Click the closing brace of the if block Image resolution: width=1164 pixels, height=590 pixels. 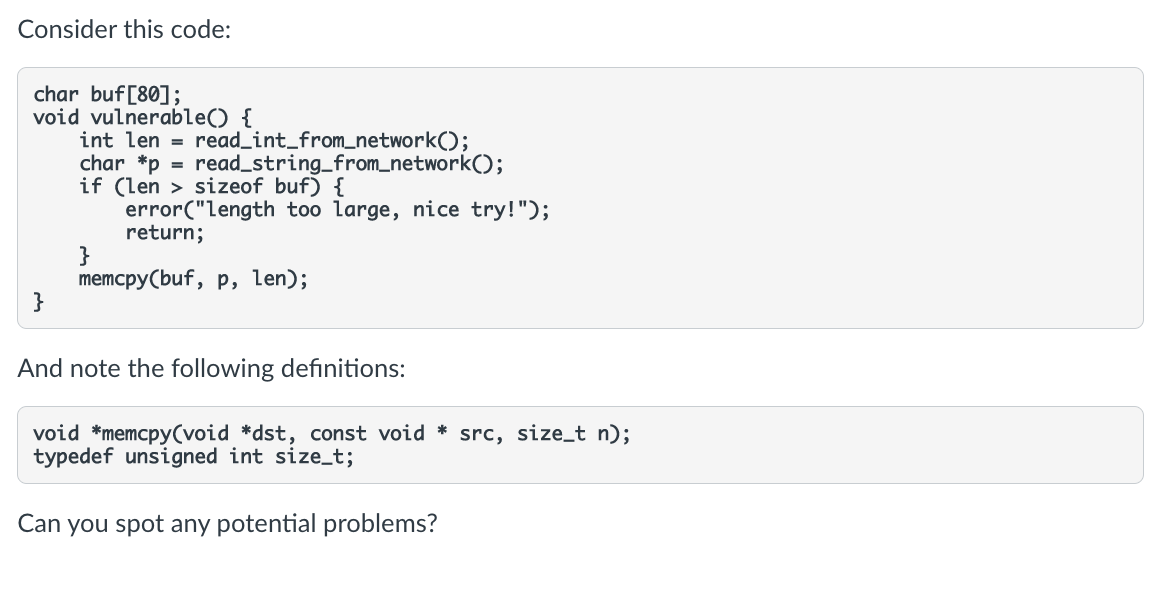point(85,256)
